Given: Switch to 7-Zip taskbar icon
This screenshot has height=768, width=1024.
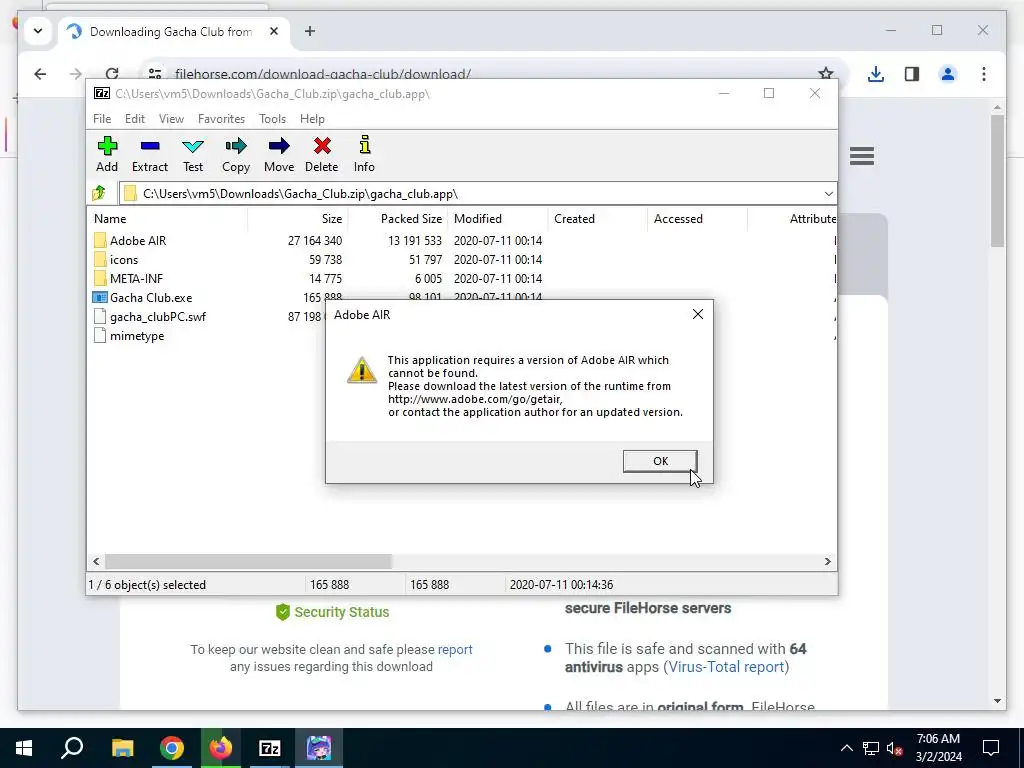Looking at the screenshot, I should (x=269, y=748).
